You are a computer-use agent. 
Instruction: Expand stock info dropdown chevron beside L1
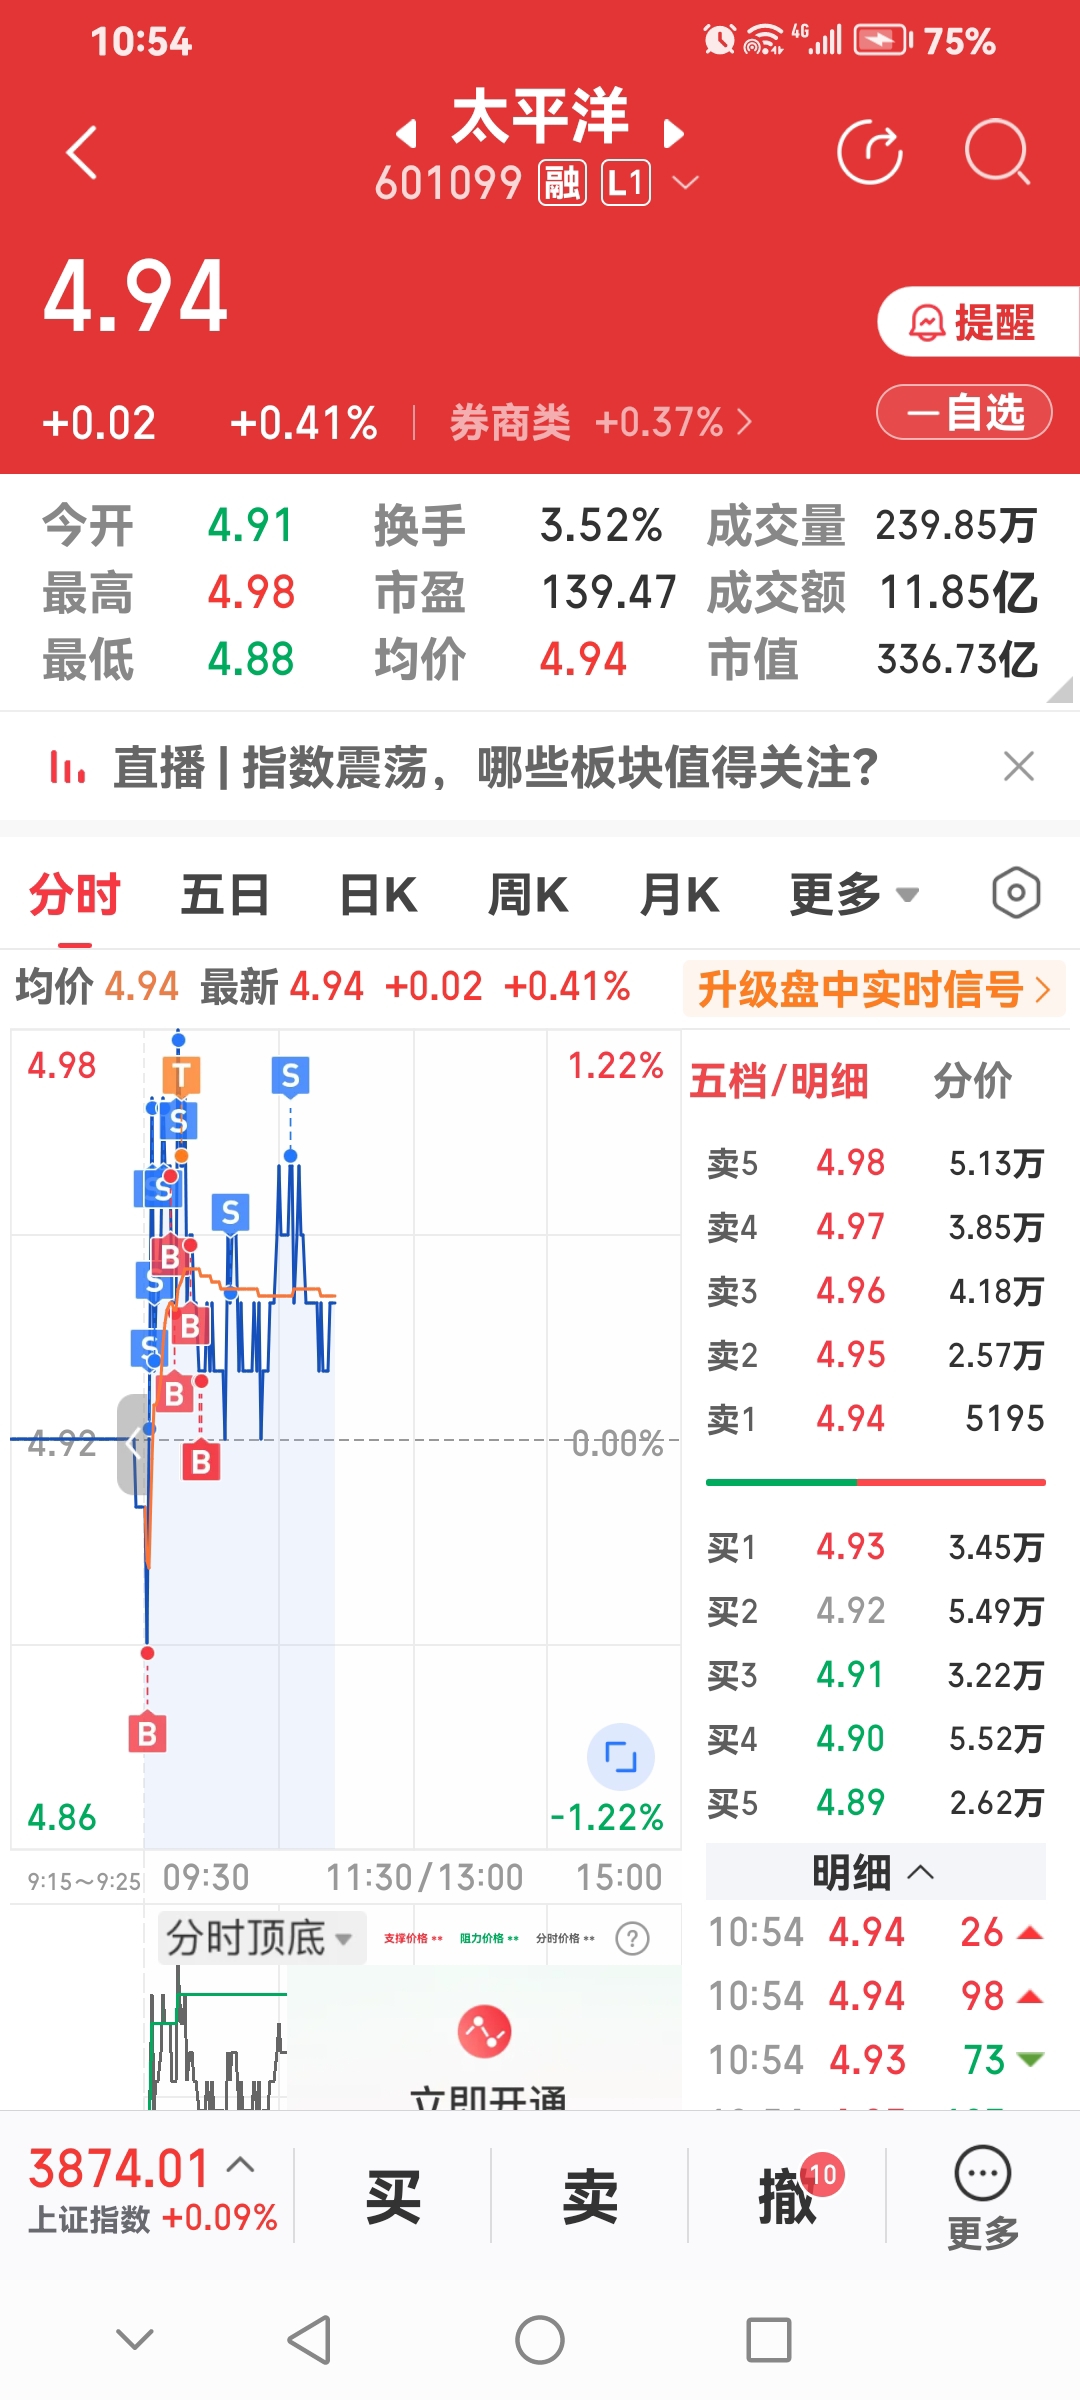686,183
